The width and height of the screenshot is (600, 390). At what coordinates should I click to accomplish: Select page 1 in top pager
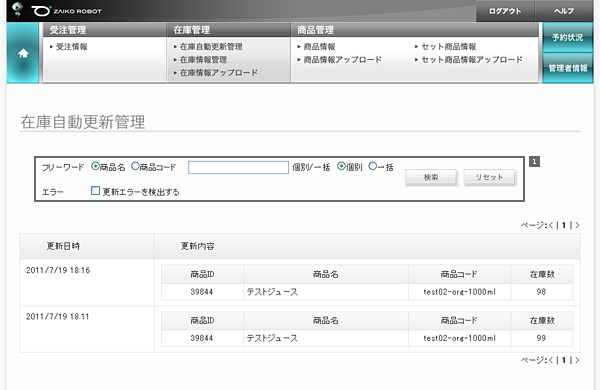(x=564, y=225)
